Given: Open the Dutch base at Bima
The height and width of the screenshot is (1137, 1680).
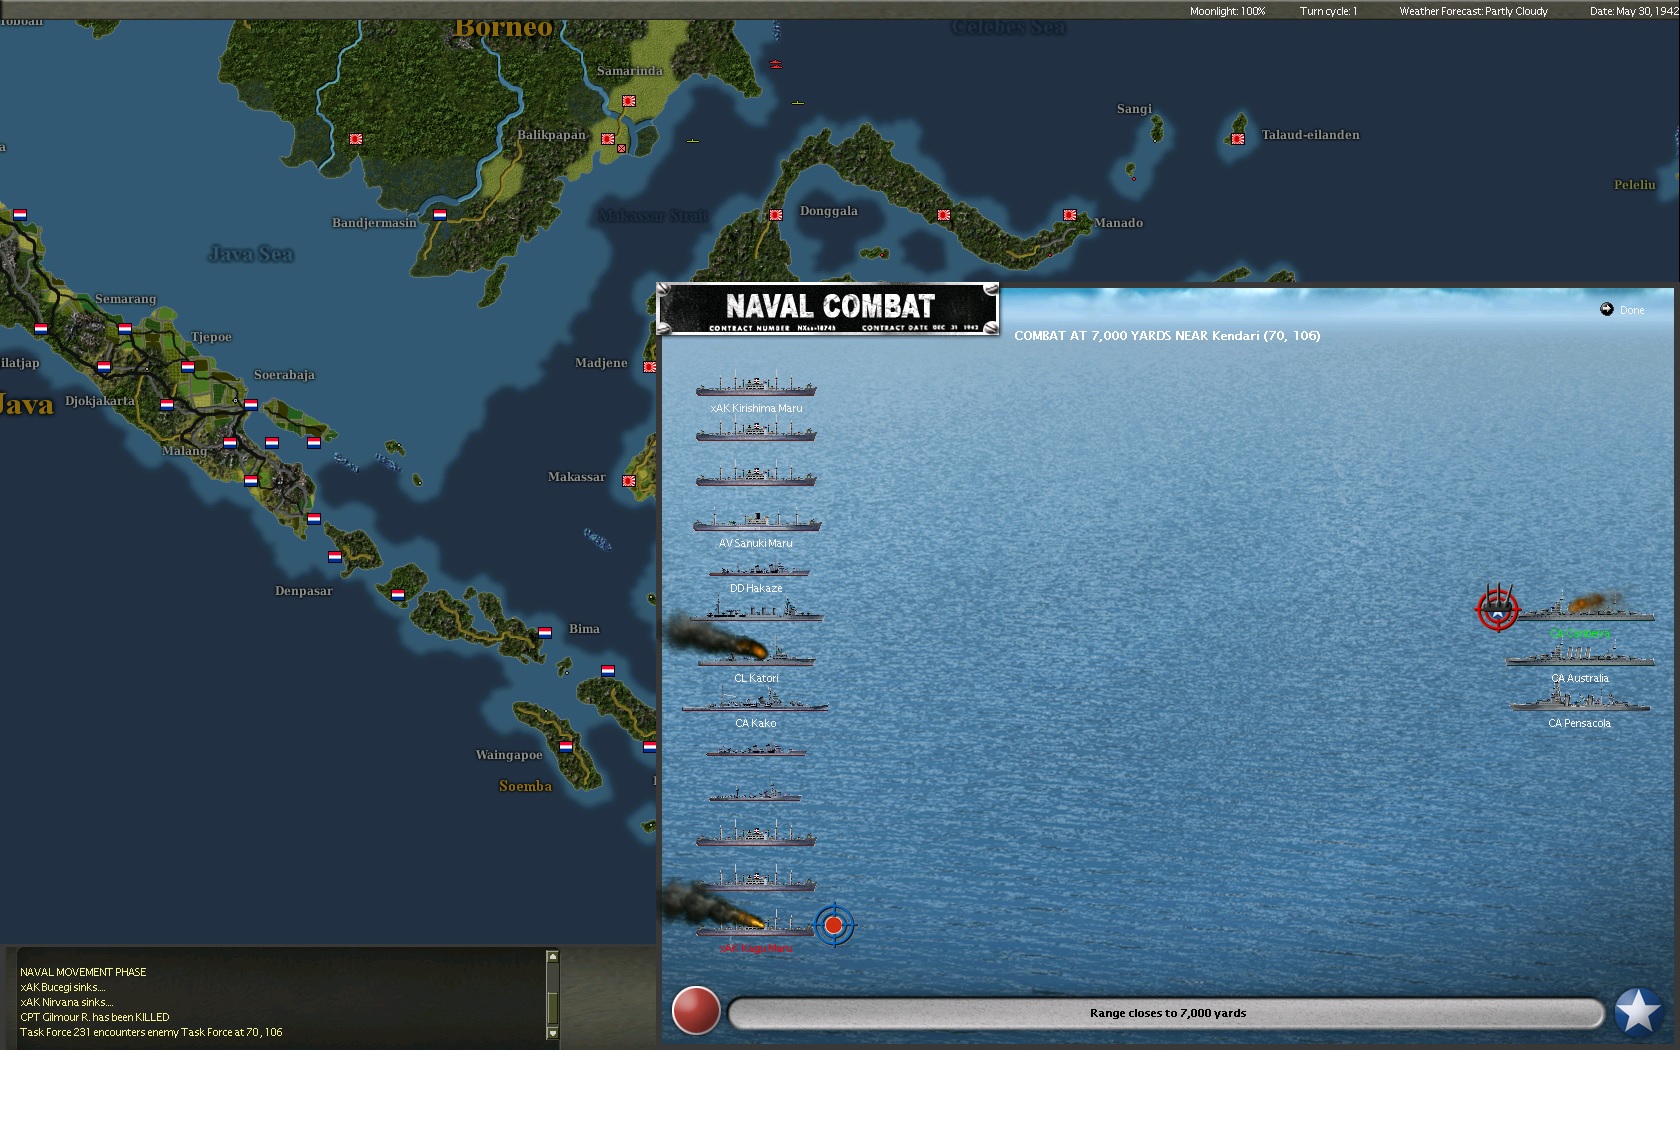Looking at the screenshot, I should point(545,632).
